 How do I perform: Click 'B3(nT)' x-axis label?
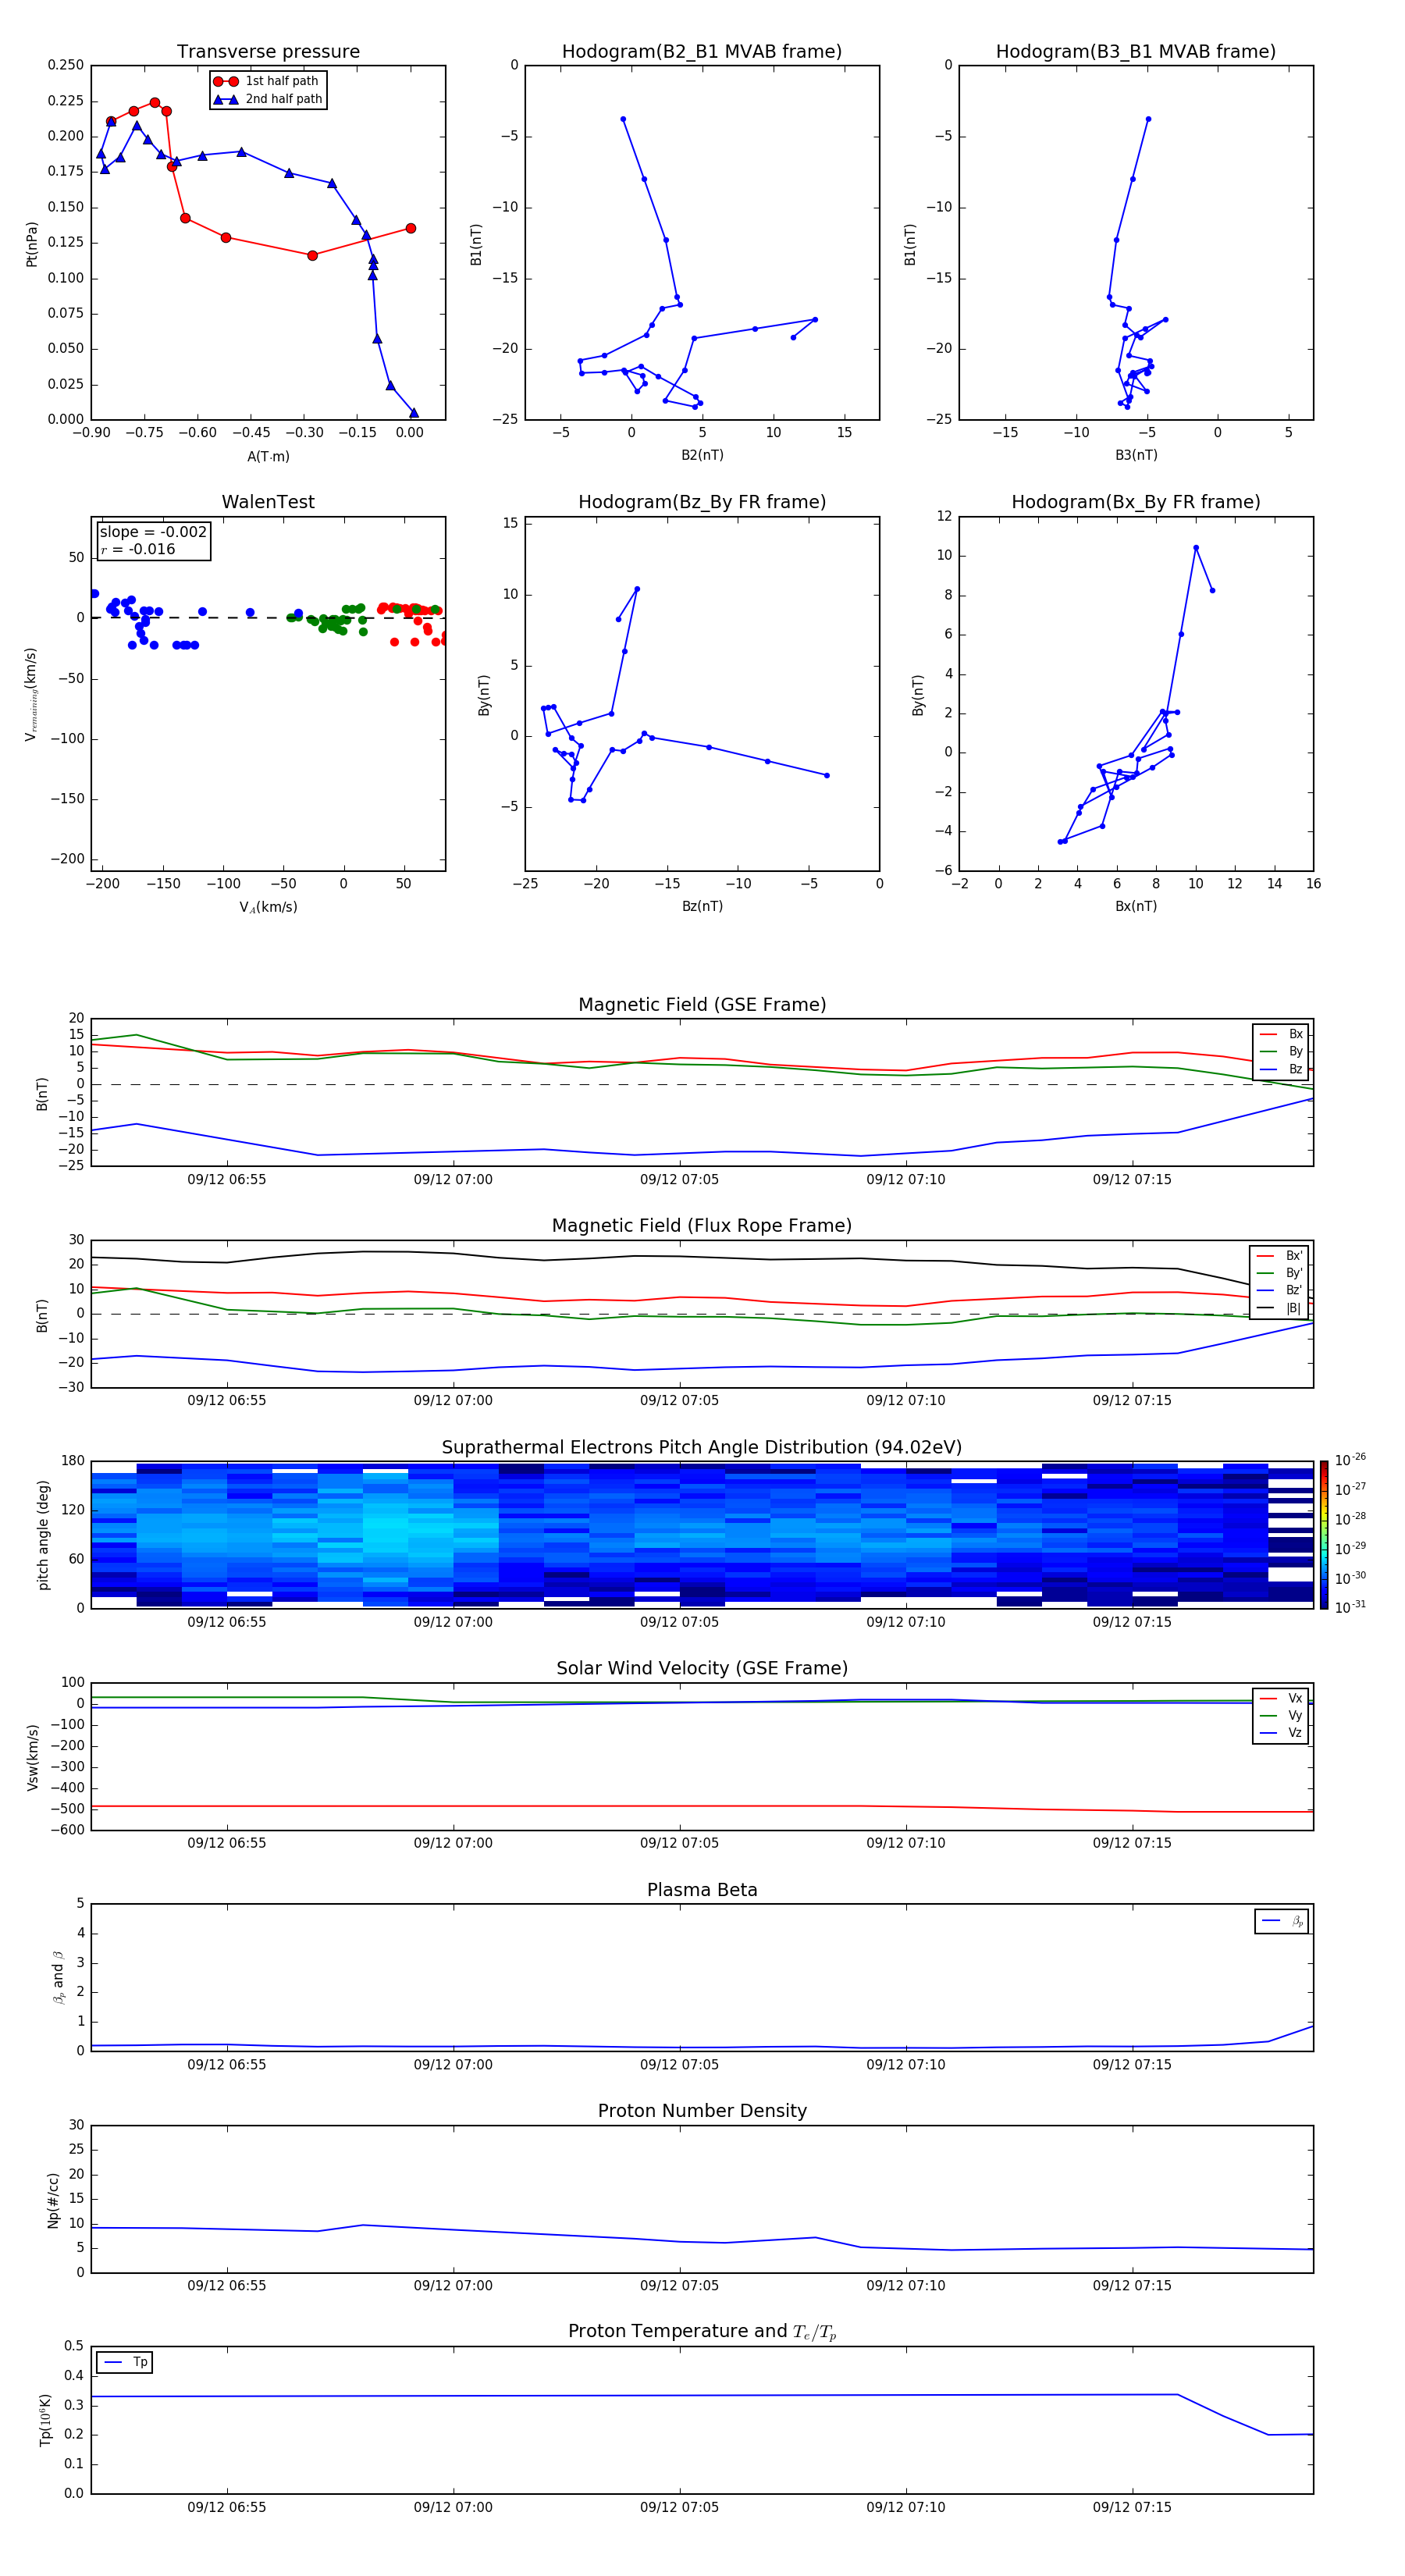click(x=1136, y=455)
